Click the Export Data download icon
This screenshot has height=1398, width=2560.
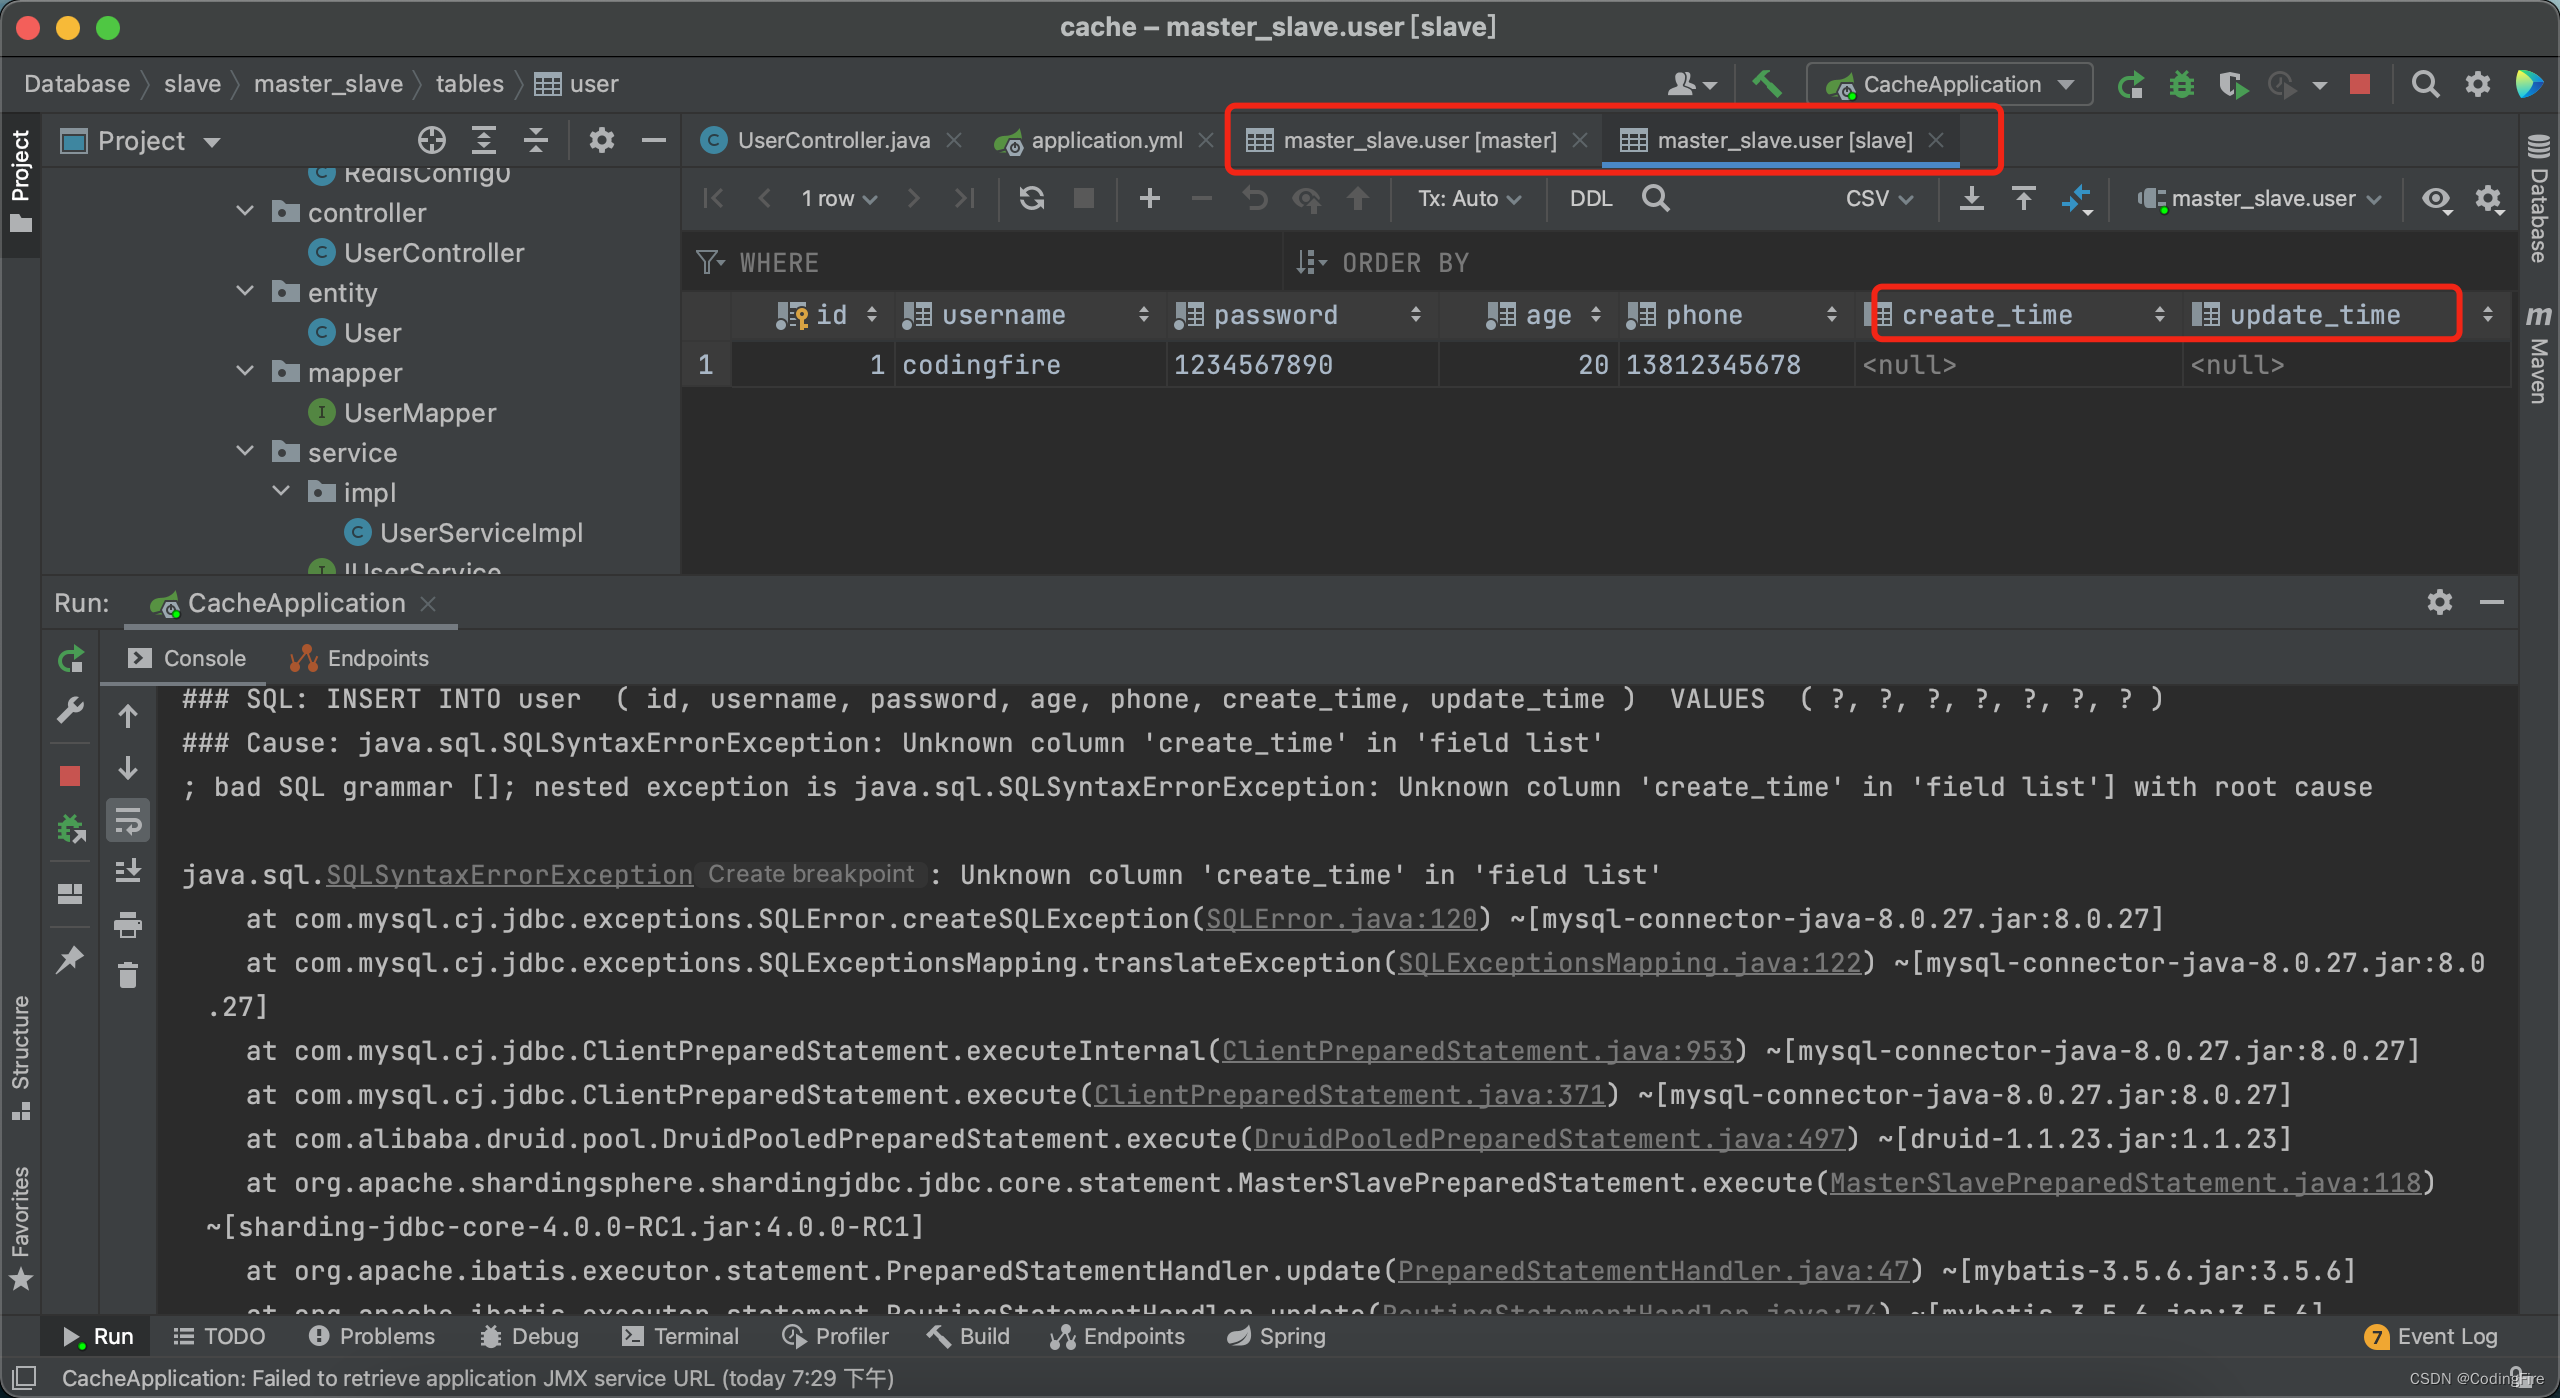point(1971,198)
